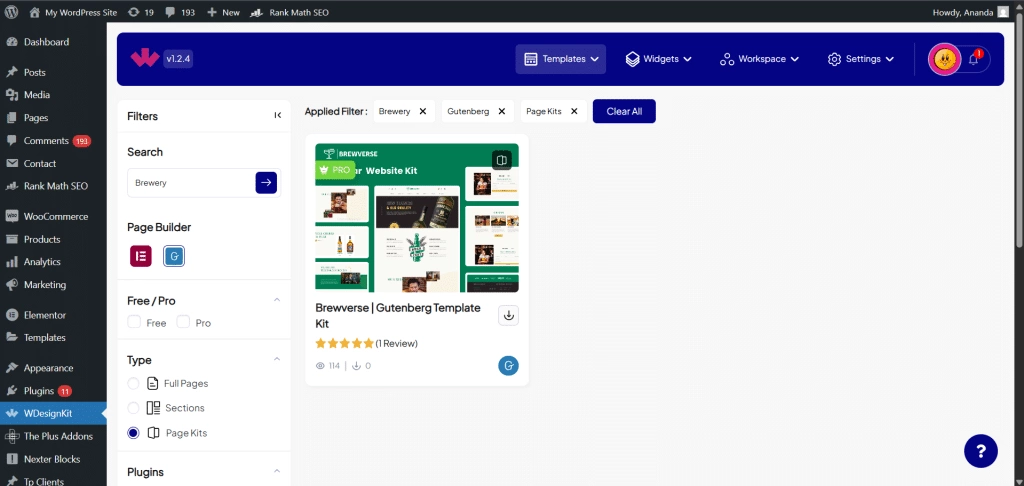The image size is (1024, 486).
Task: Open Nexter Blocks in the sidebar
Action: pos(53,459)
